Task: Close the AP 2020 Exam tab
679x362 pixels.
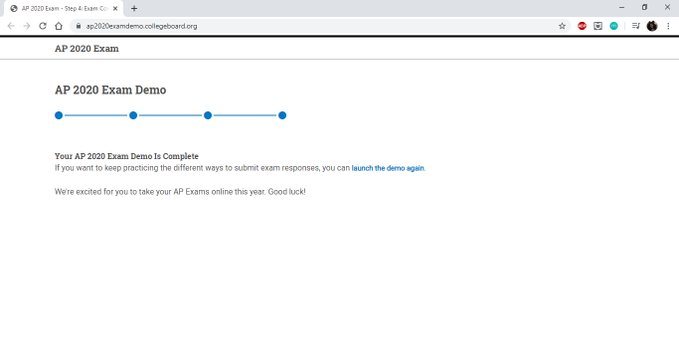Action: (115, 8)
